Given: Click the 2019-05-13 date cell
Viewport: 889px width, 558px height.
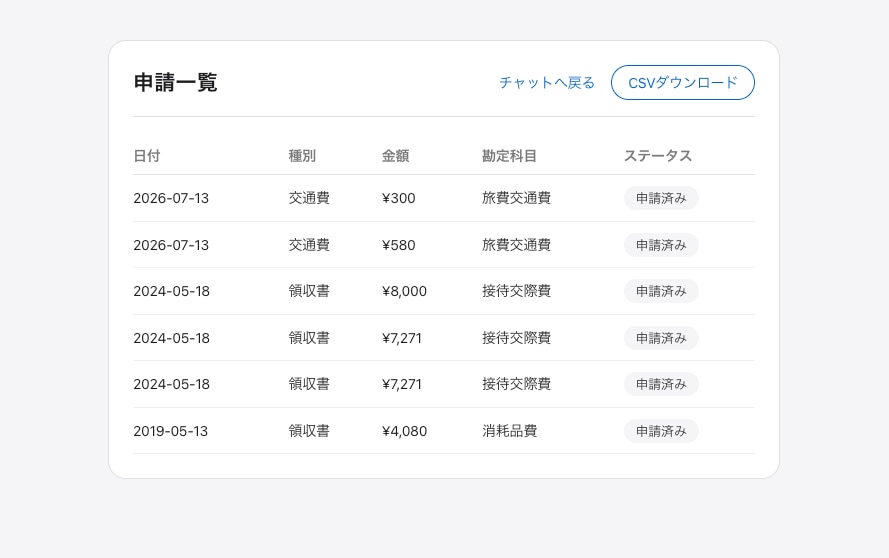Looking at the screenshot, I should [x=171, y=431].
